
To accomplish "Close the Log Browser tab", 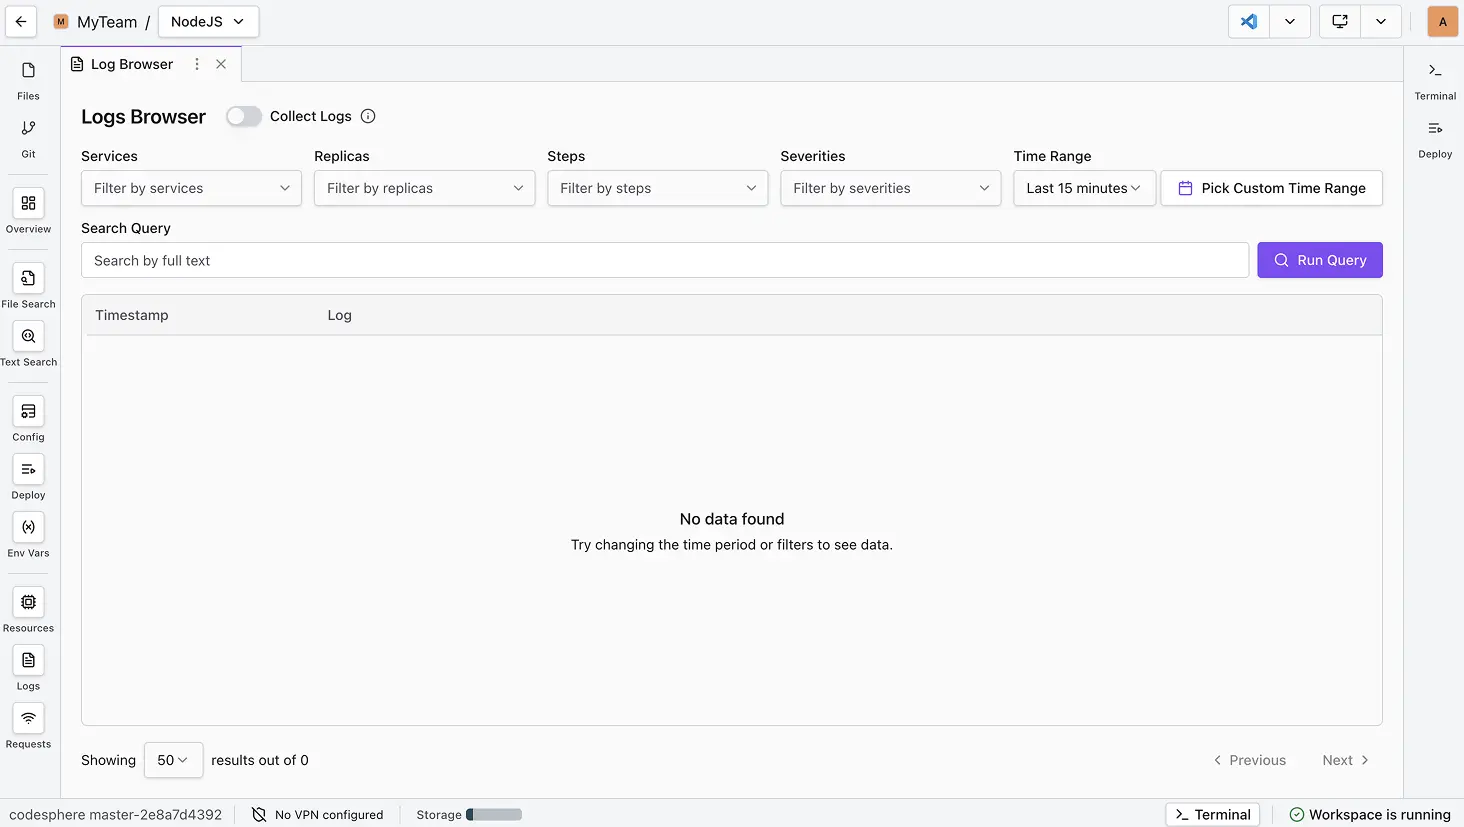I will [221, 64].
